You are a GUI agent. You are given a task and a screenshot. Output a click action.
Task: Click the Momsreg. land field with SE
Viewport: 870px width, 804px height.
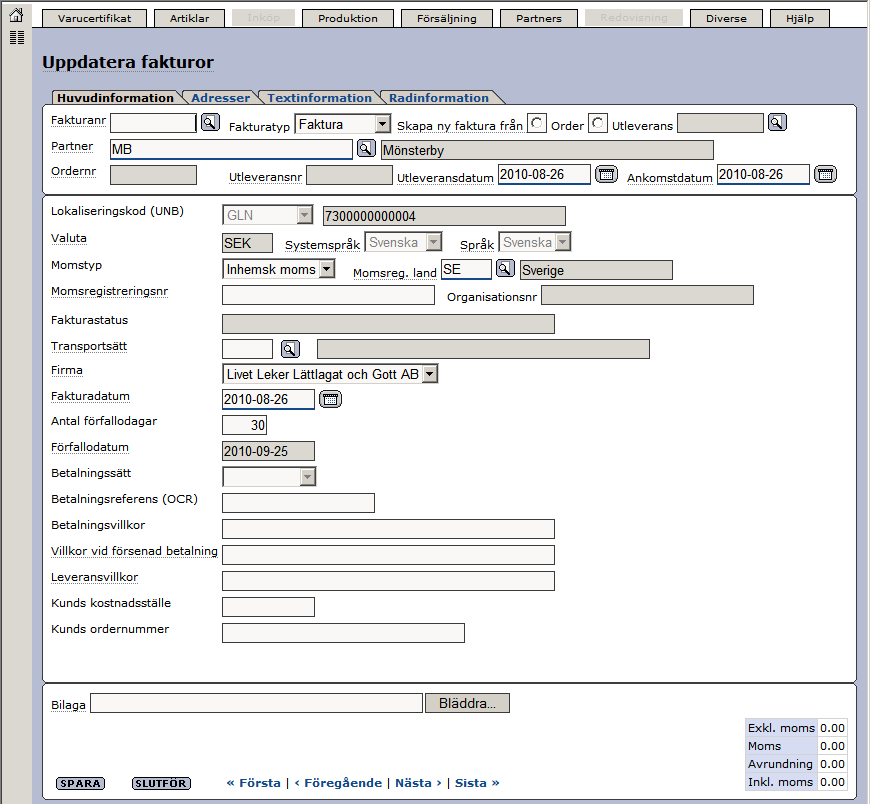tap(466, 269)
